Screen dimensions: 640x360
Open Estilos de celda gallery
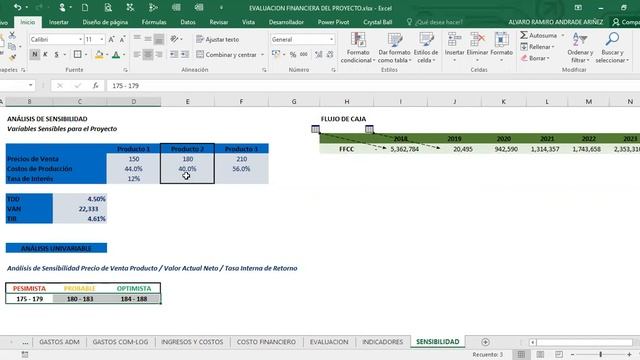click(x=426, y=48)
